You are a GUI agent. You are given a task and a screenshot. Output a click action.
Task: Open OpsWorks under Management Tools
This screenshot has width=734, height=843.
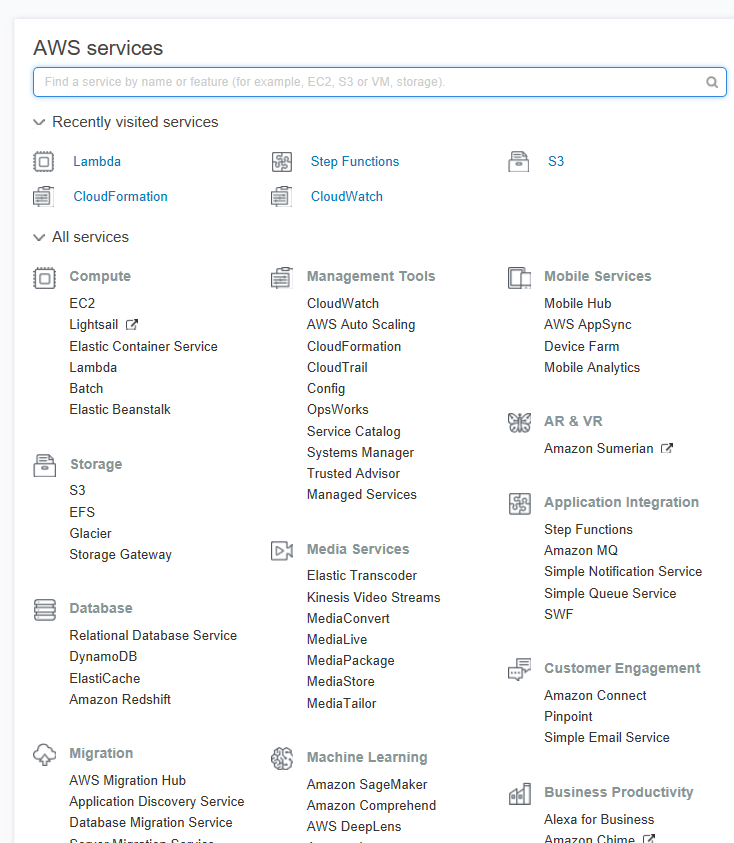coord(338,409)
